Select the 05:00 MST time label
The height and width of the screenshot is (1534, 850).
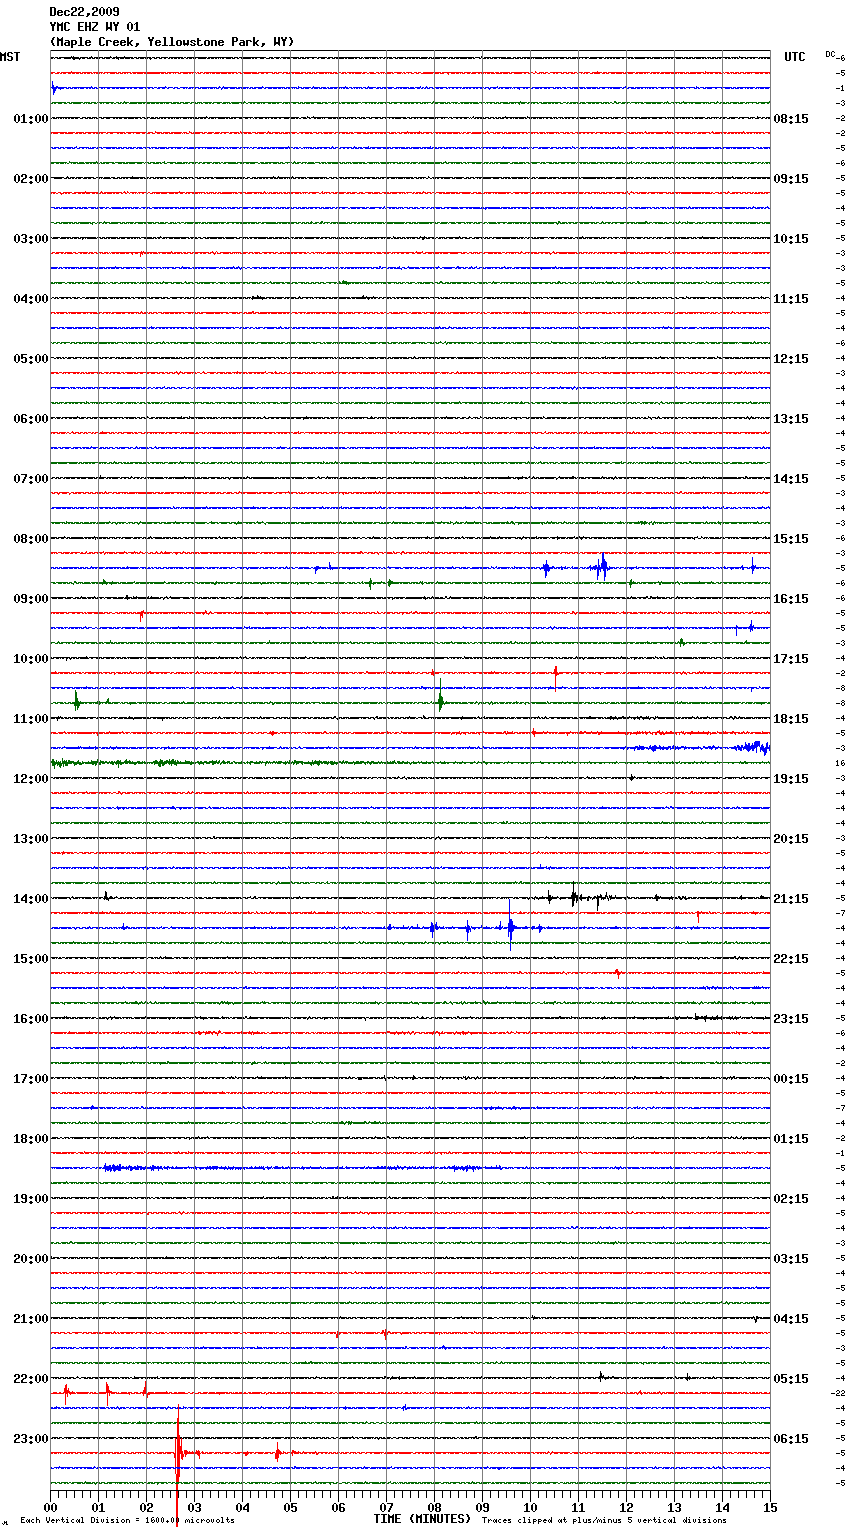click(31, 359)
